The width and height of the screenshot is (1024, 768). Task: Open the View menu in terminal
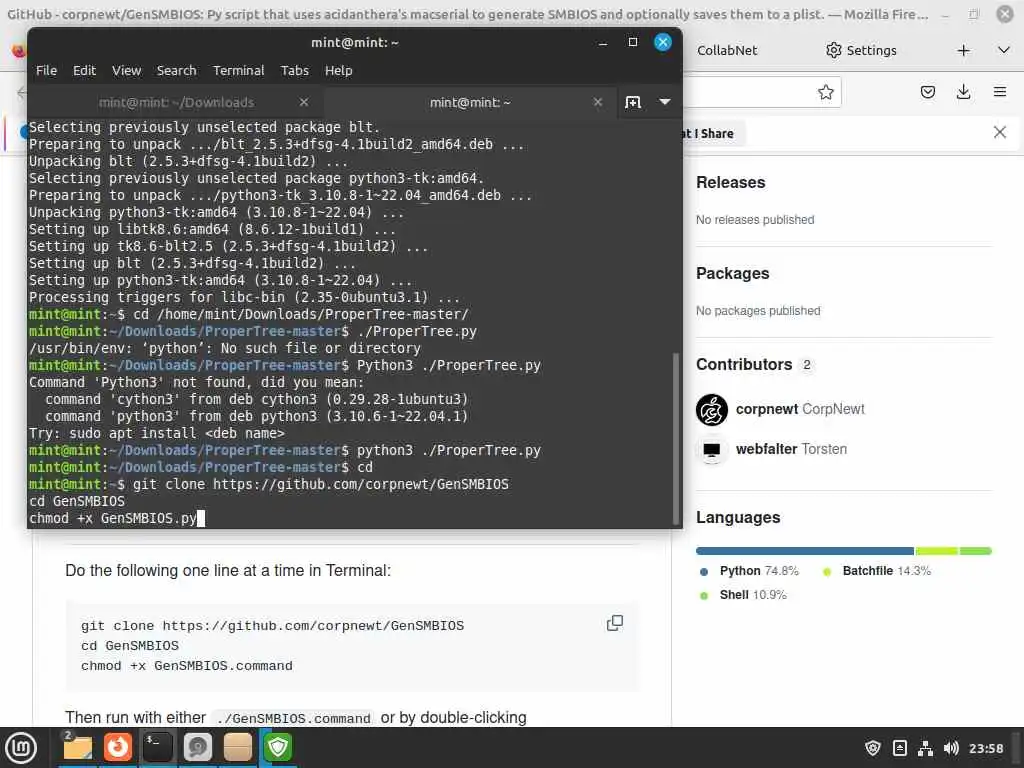point(126,71)
